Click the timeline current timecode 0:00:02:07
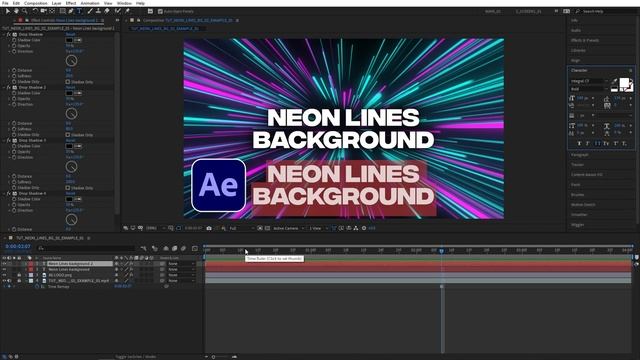Viewport: 640px width, 360px height. point(18,247)
